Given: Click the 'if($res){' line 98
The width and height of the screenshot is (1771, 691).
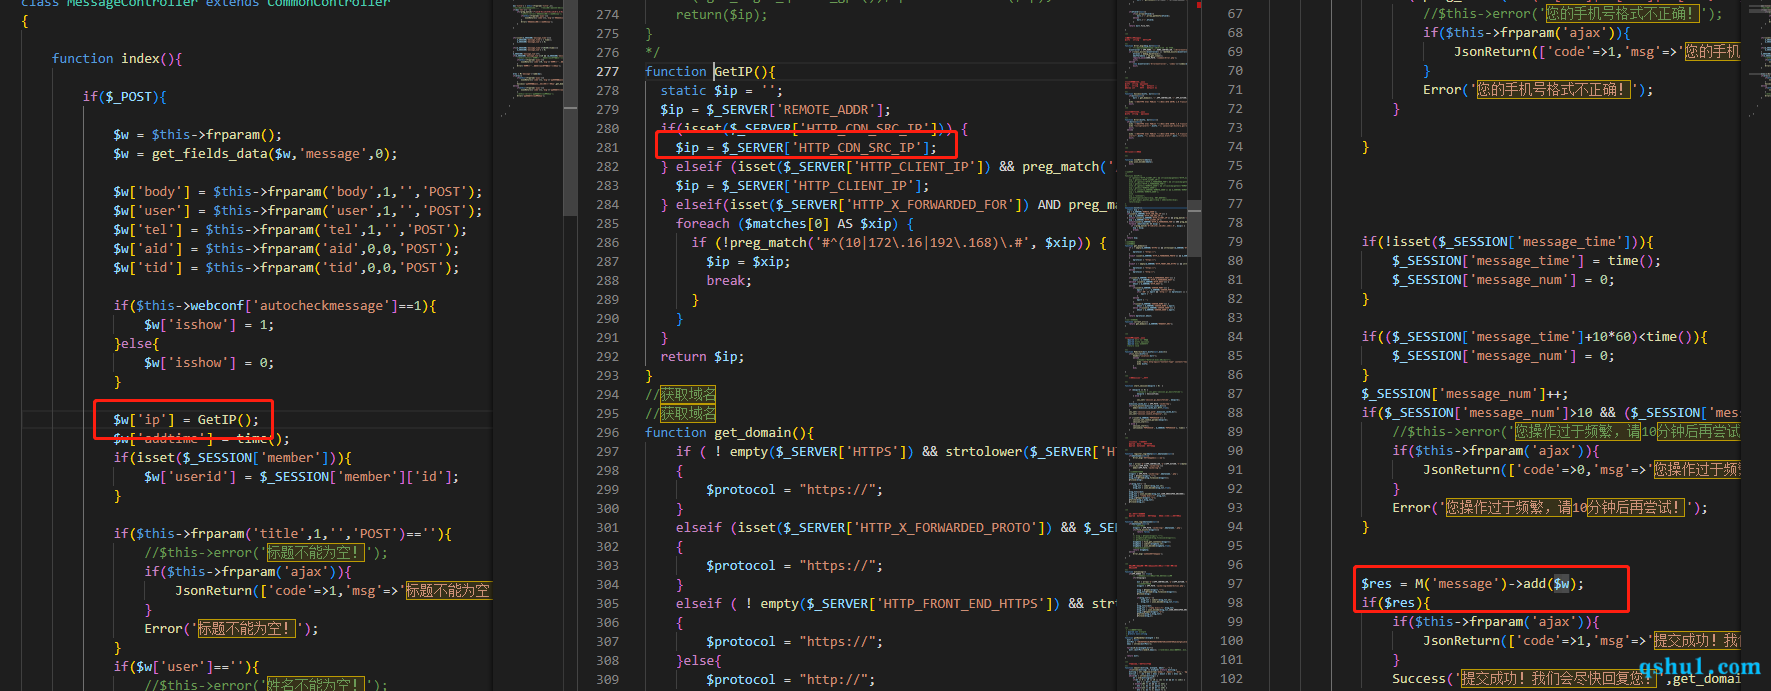Looking at the screenshot, I should (1395, 602).
